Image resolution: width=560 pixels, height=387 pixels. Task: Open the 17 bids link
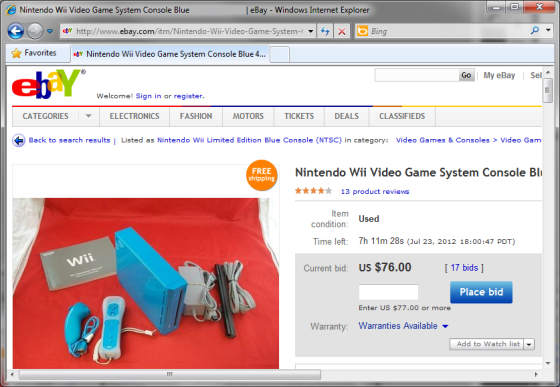[x=464, y=268]
